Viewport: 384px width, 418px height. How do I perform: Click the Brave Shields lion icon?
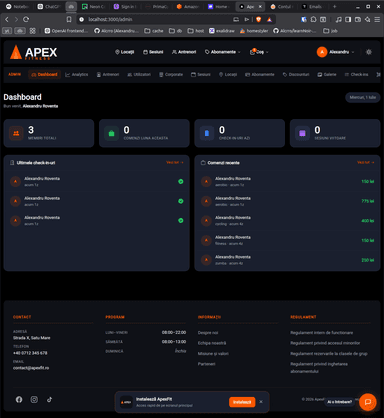[x=258, y=19]
